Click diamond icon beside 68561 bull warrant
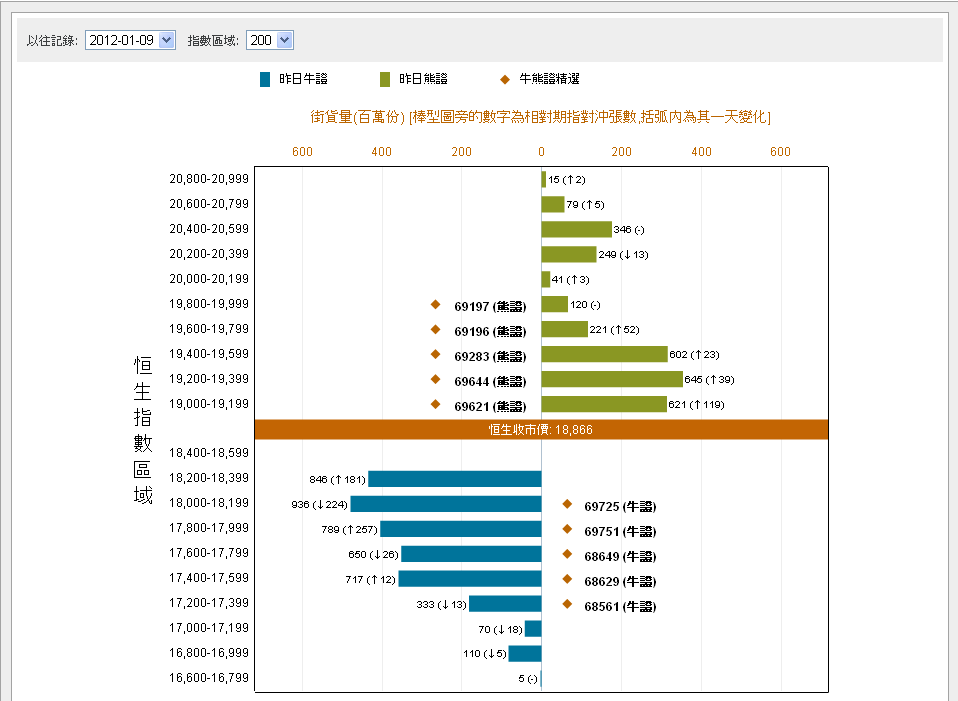 (x=567, y=604)
